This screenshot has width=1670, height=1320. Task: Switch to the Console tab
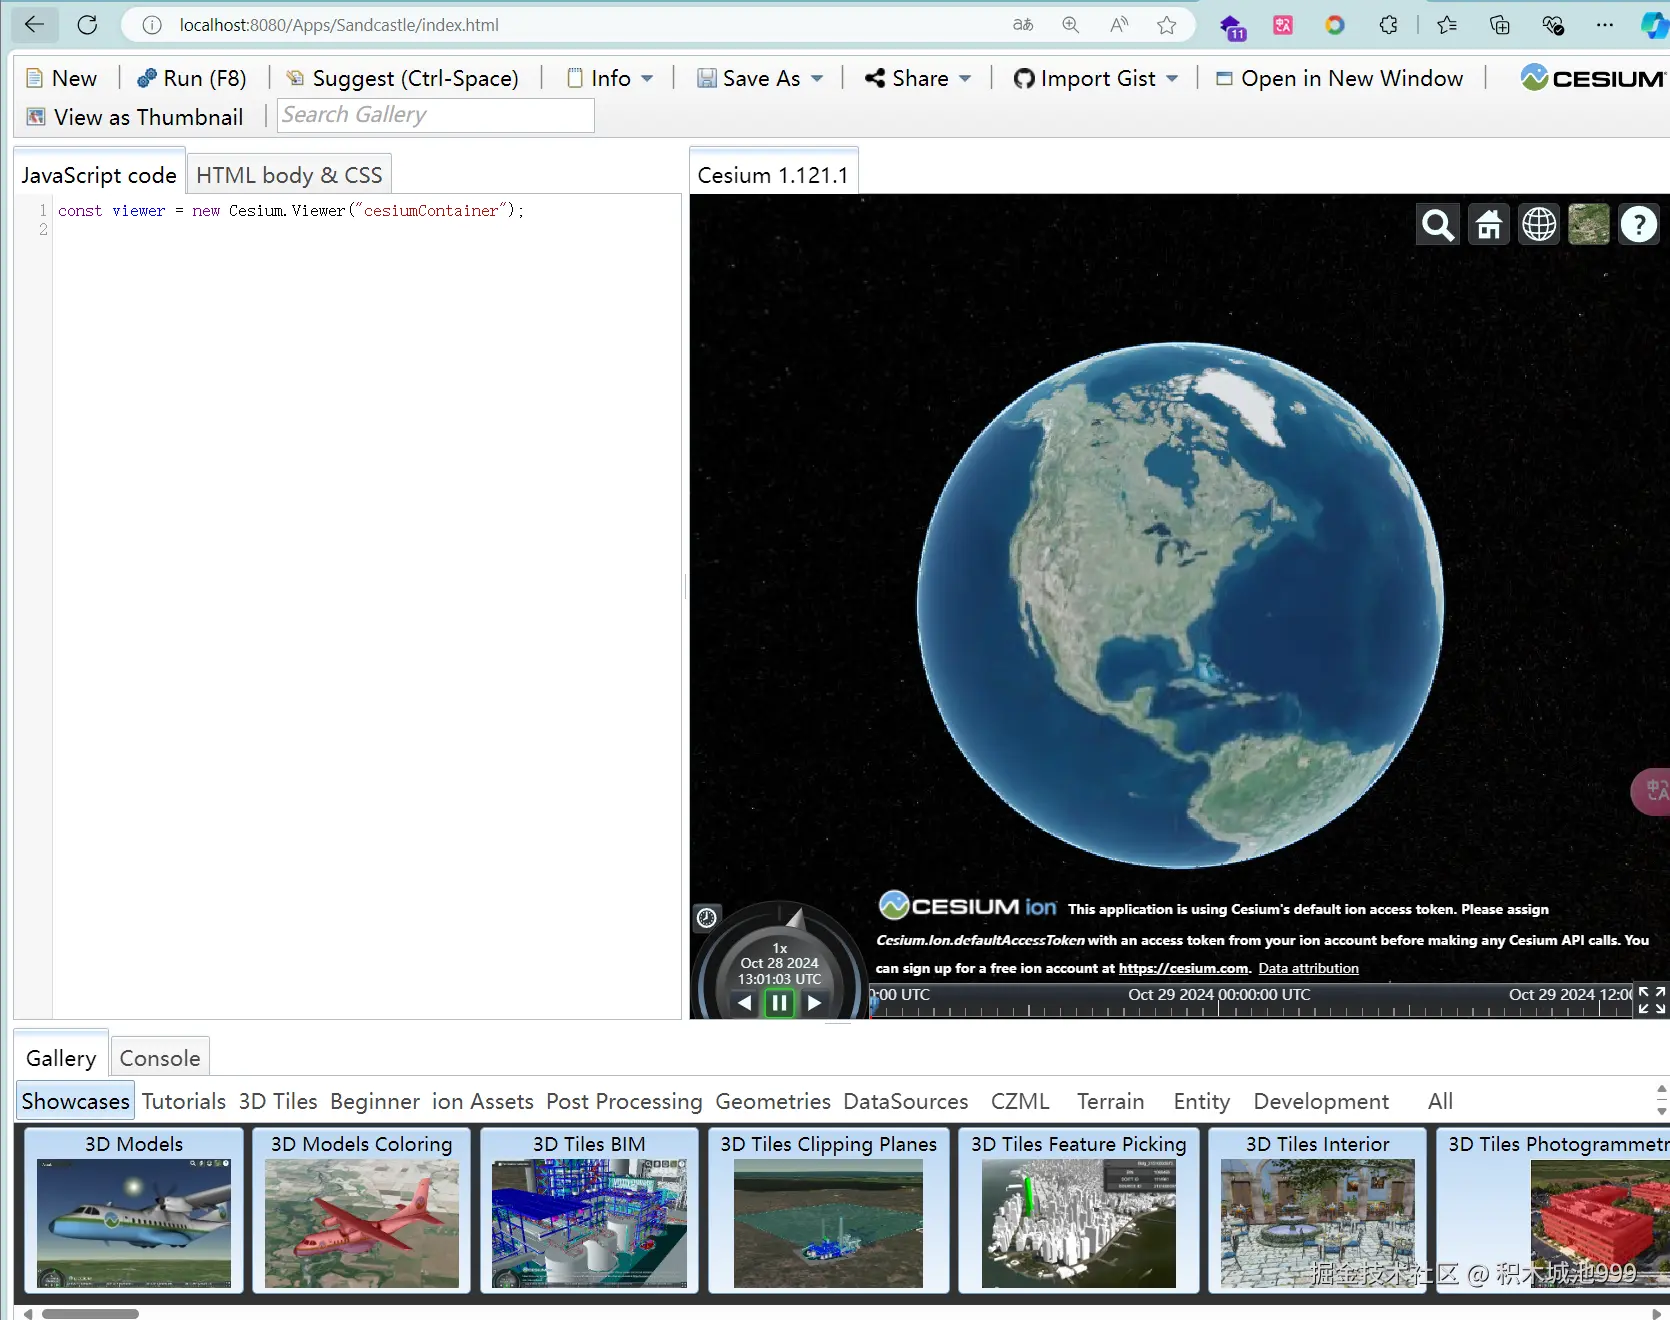point(160,1058)
